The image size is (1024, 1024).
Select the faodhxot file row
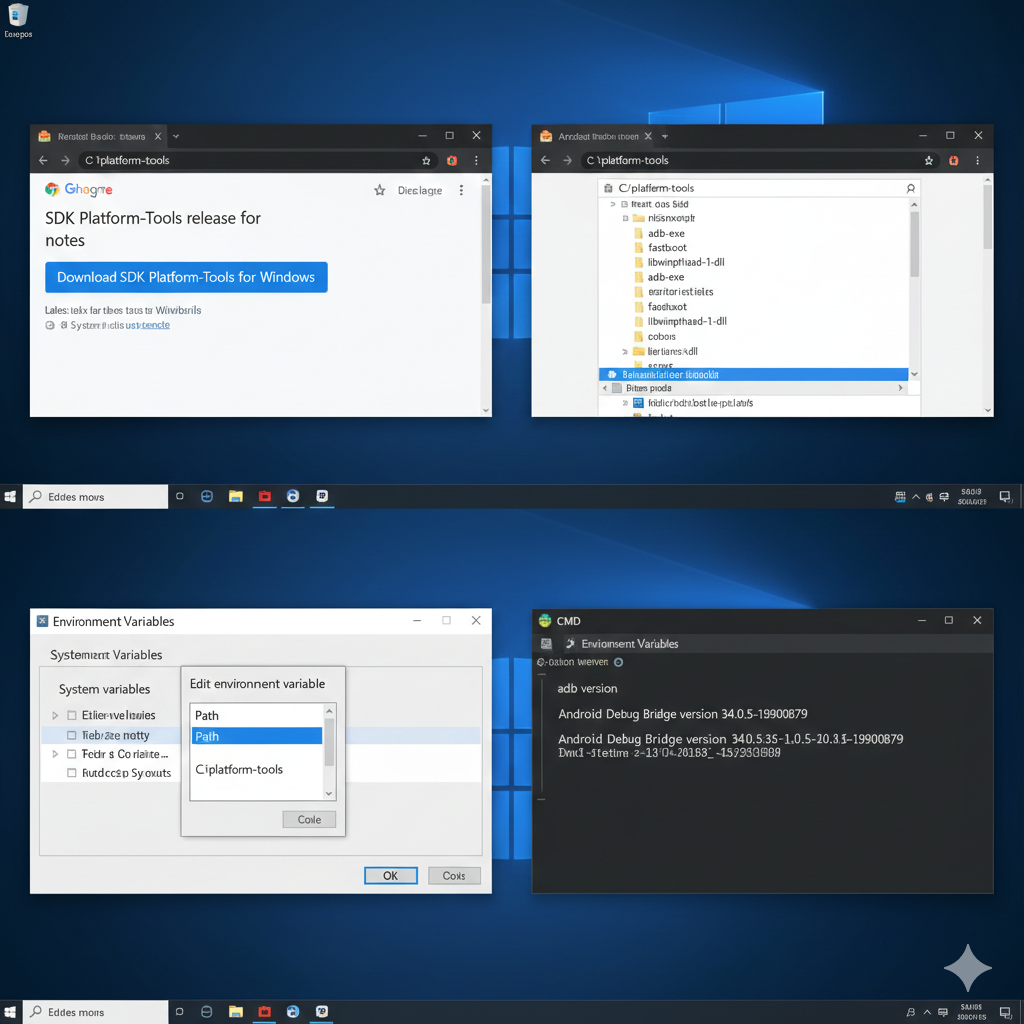[661, 306]
